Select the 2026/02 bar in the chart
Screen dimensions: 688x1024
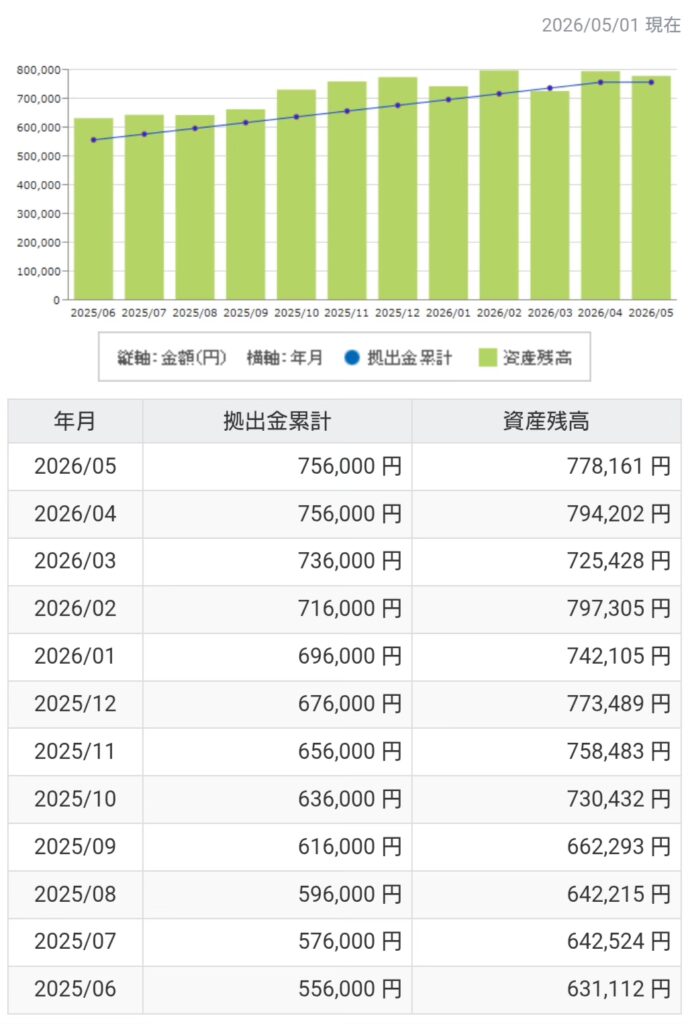click(x=499, y=185)
